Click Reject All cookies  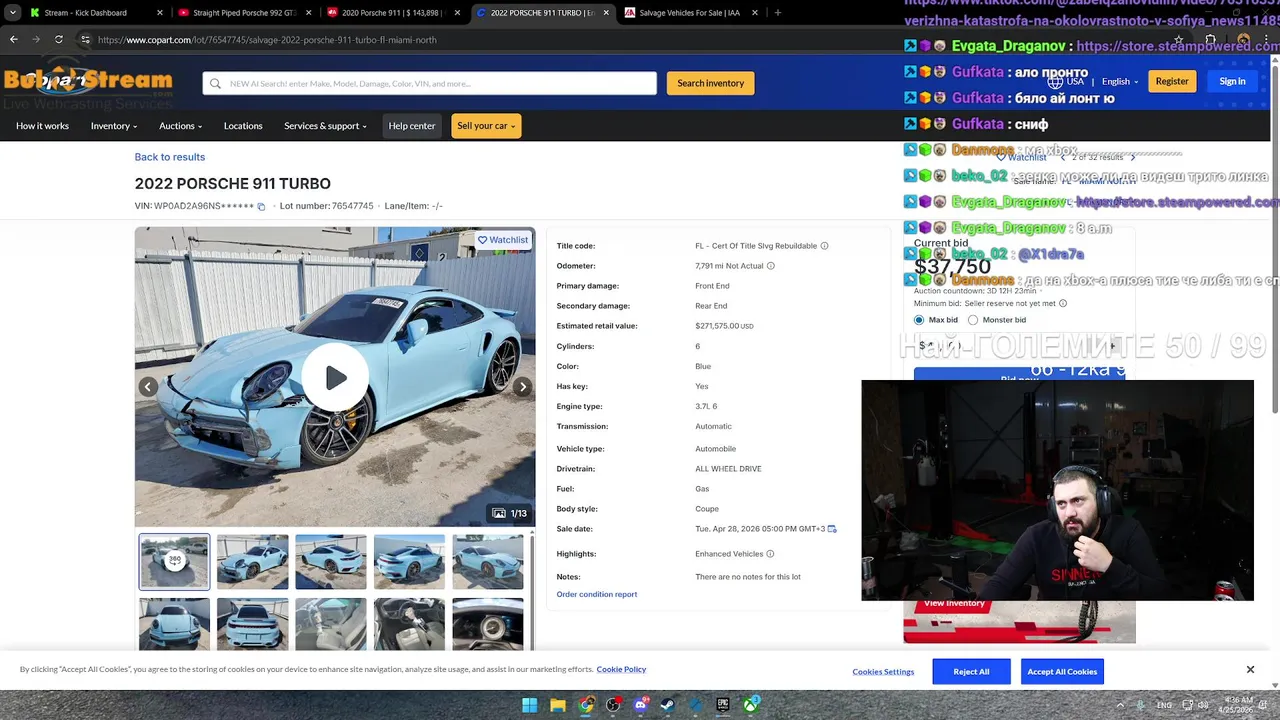[971, 671]
